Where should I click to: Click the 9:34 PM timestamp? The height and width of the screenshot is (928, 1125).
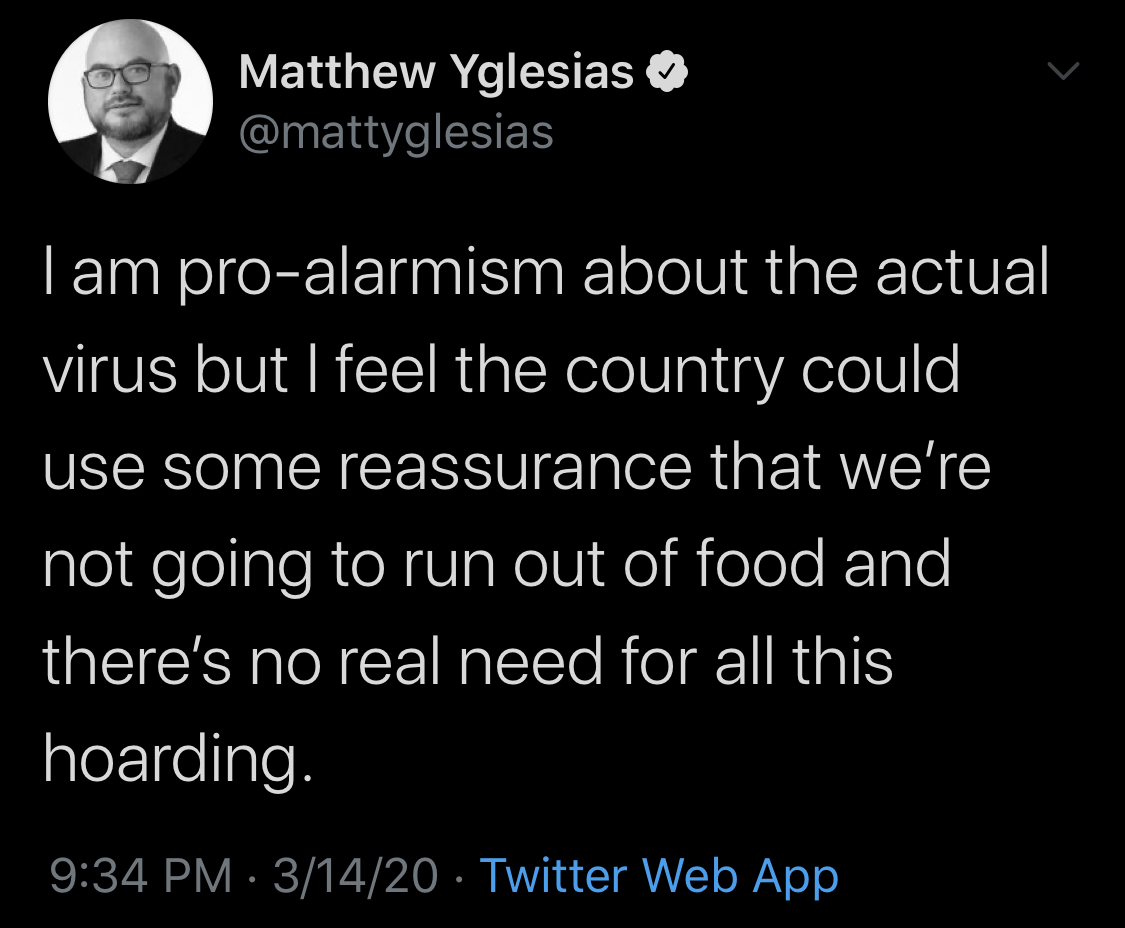click(x=138, y=875)
